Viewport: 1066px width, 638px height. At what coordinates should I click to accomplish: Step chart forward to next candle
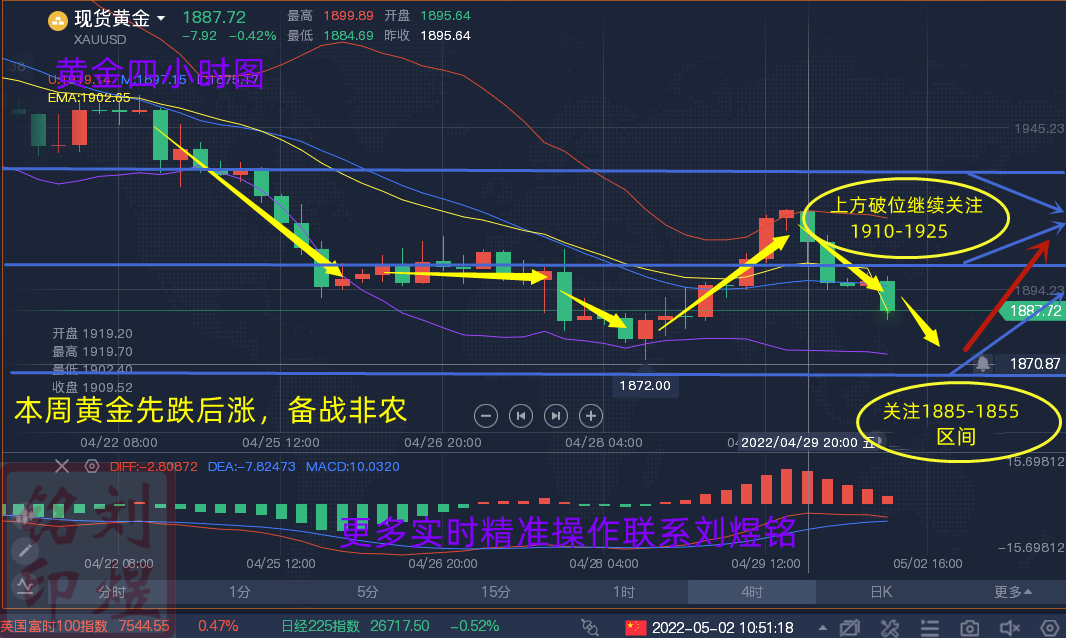pyautogui.click(x=555, y=416)
